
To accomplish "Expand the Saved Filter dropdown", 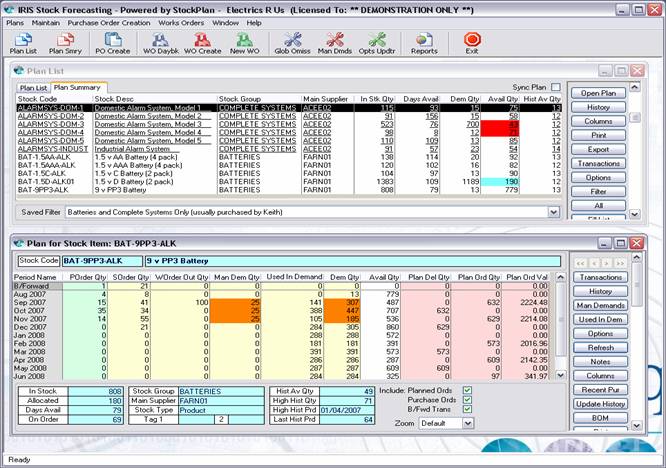I will click(551, 213).
